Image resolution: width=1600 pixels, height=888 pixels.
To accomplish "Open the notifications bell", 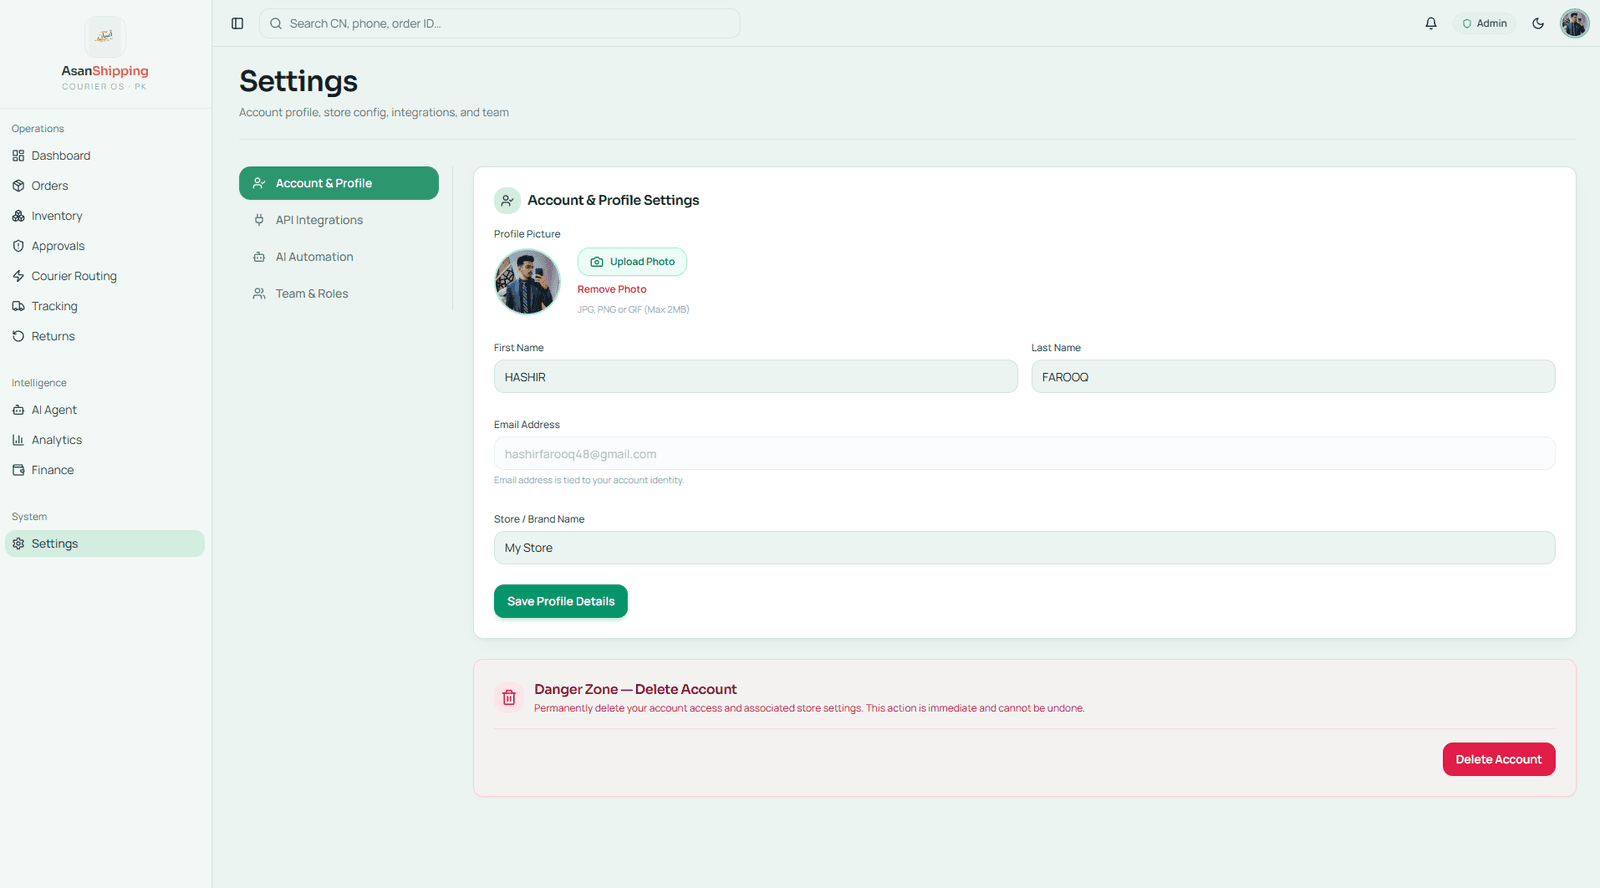I will [1431, 23].
